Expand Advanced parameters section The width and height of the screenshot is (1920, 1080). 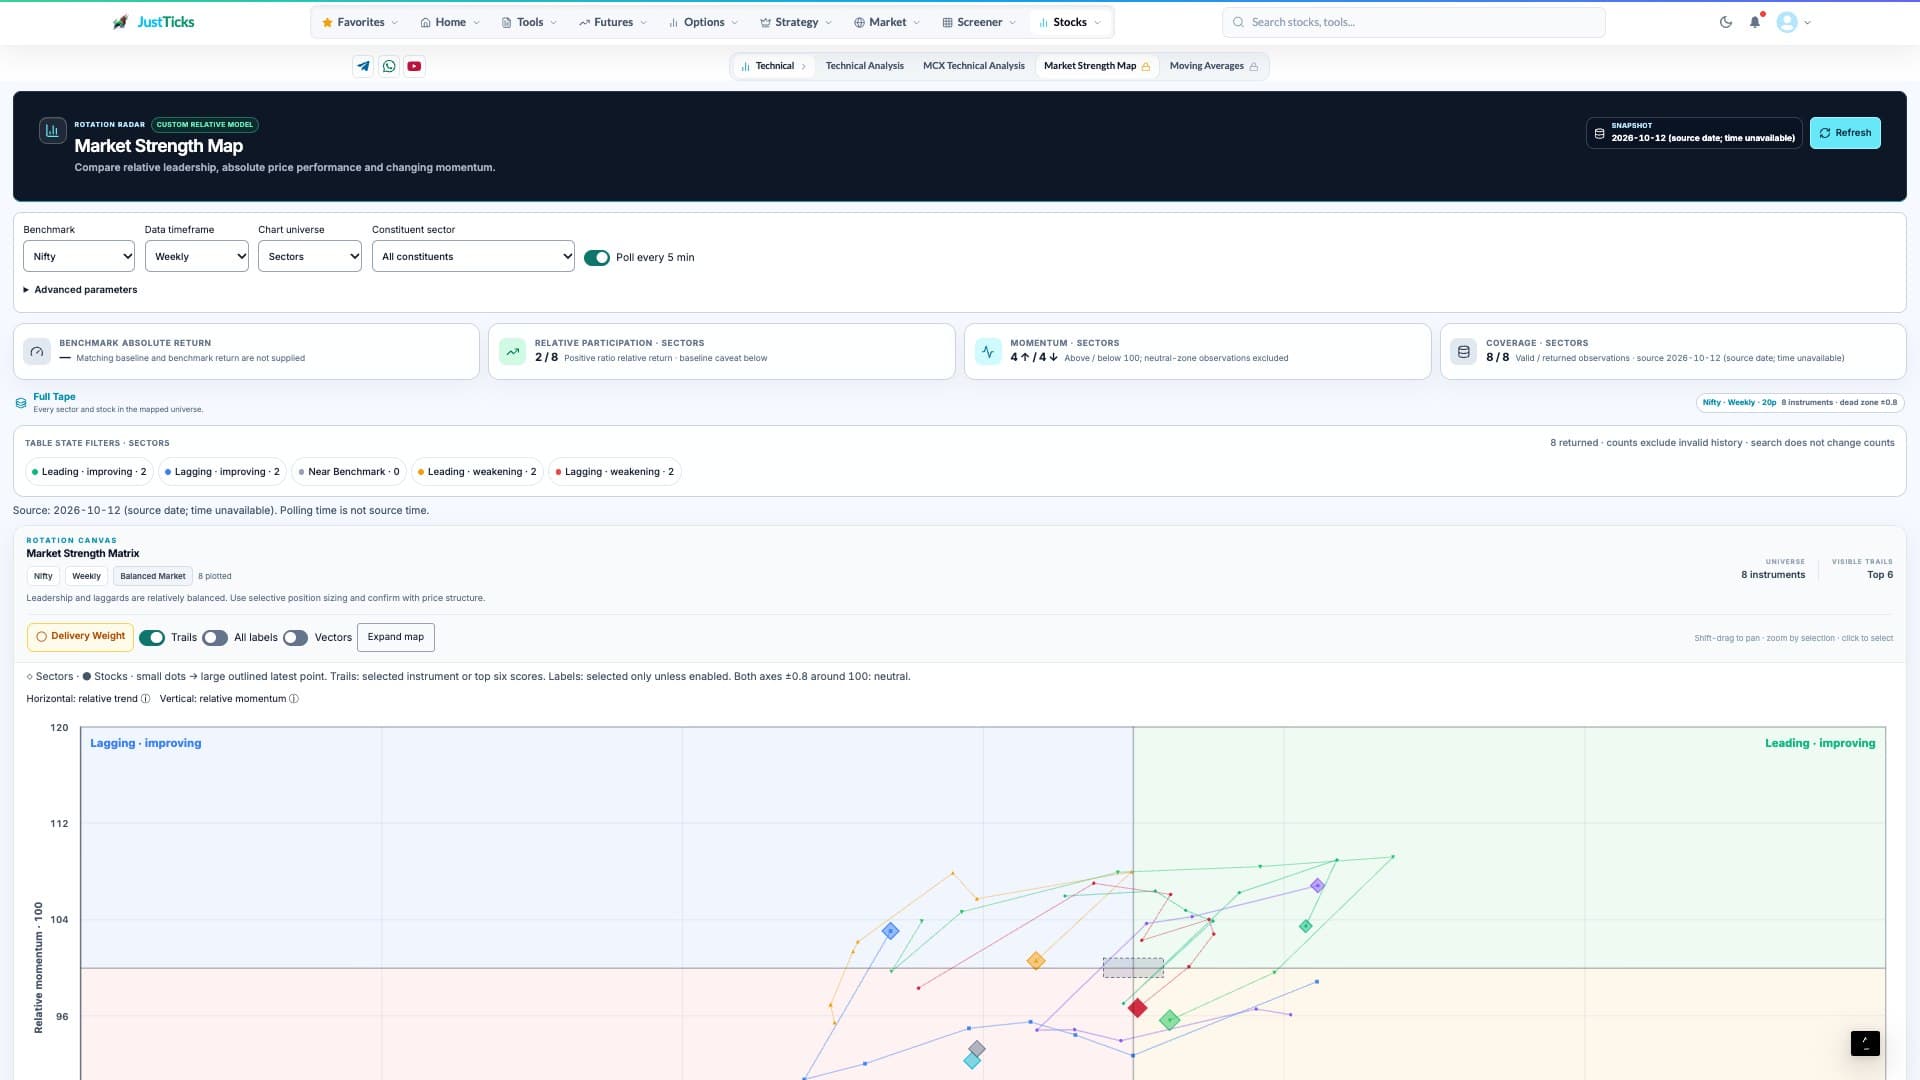80,290
